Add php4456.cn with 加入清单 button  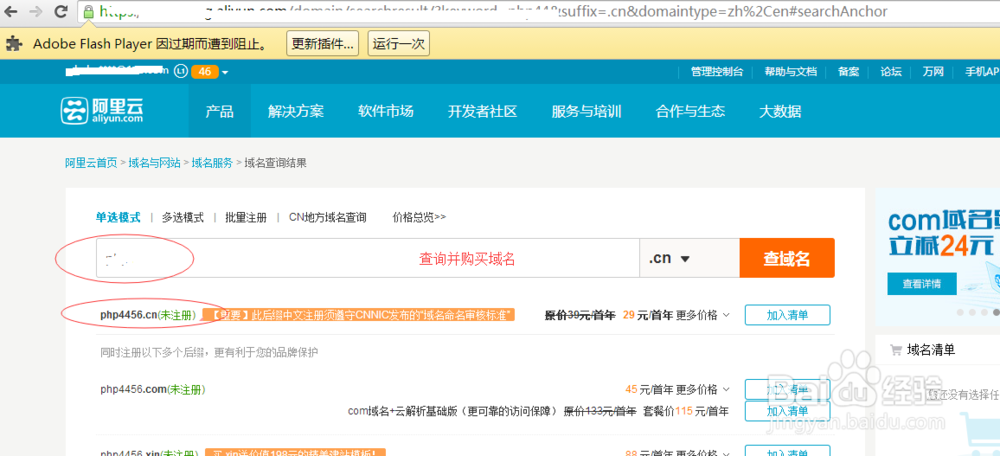click(787, 315)
